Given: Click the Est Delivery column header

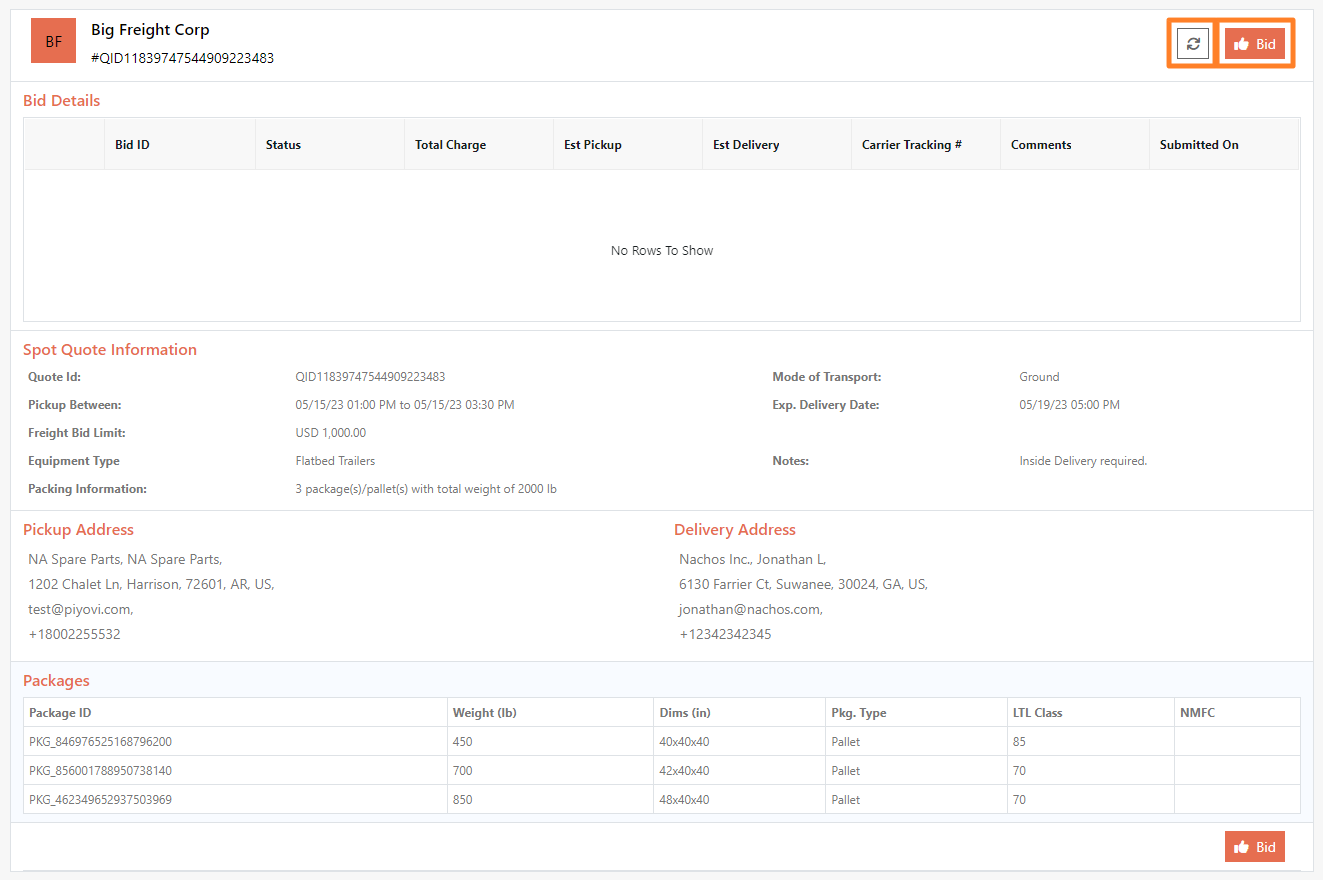Looking at the screenshot, I should (777, 145).
